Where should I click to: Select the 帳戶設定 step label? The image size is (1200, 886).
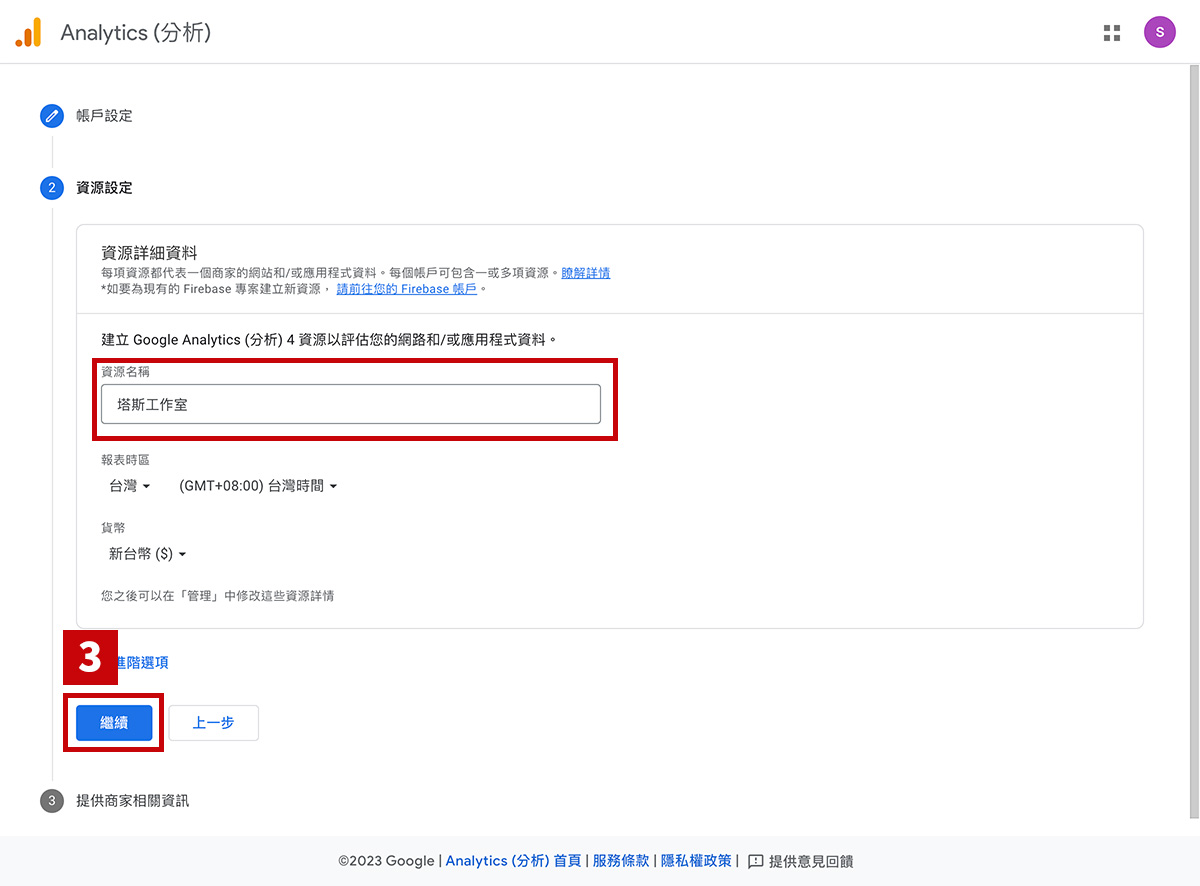104,116
